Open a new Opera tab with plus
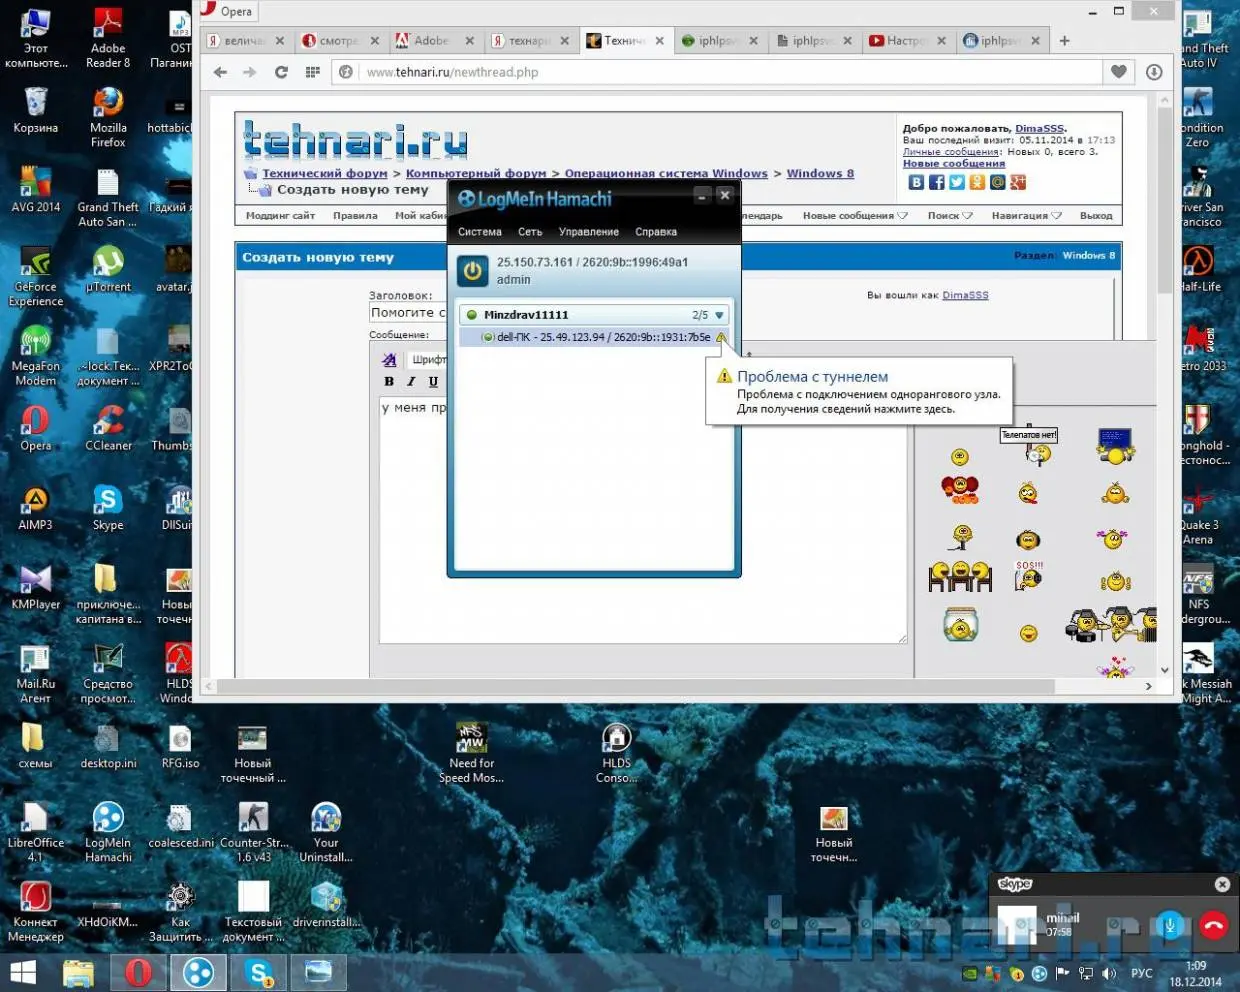Image resolution: width=1240 pixels, height=992 pixels. 1064,41
